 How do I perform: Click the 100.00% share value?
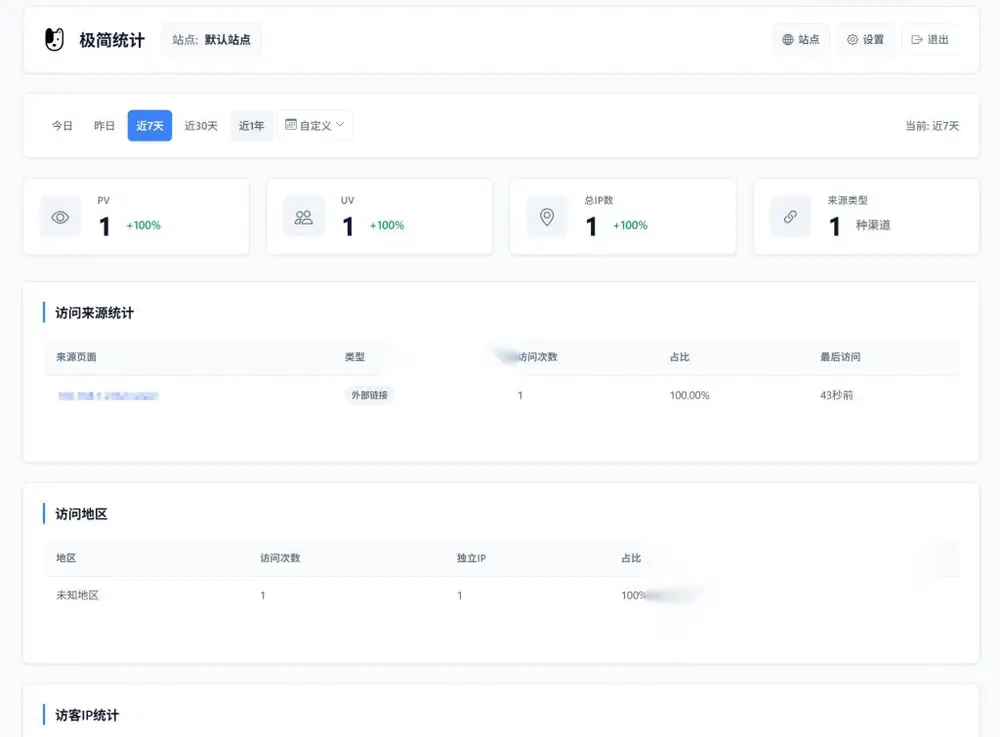pos(689,395)
